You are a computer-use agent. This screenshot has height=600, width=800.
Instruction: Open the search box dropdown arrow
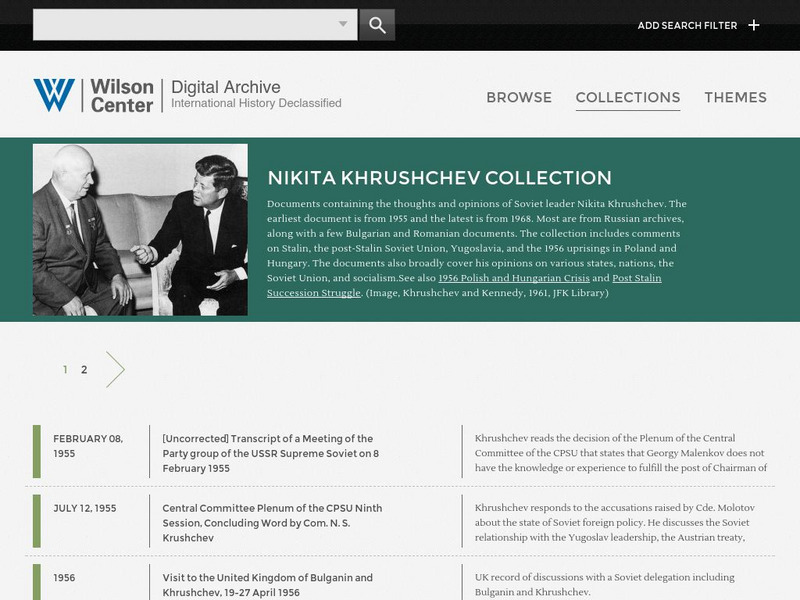pos(343,24)
